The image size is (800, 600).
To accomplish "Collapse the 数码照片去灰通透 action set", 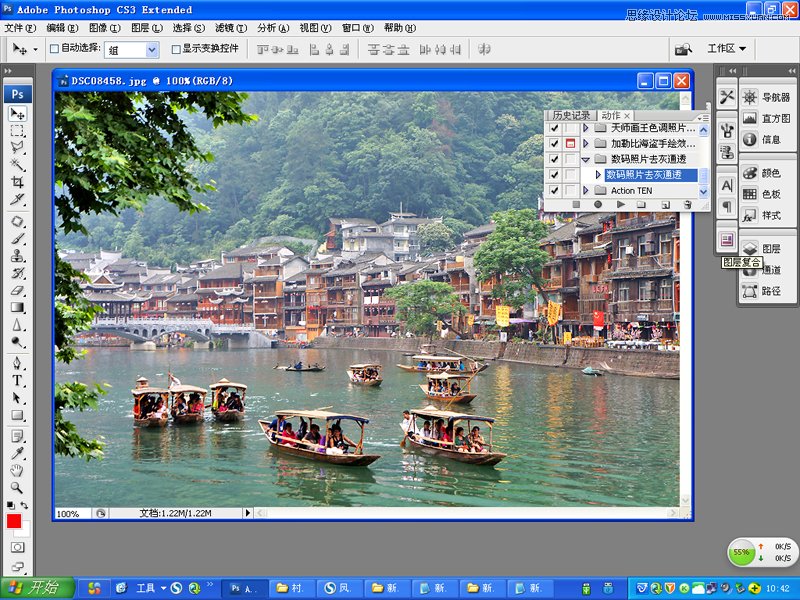I will (586, 159).
